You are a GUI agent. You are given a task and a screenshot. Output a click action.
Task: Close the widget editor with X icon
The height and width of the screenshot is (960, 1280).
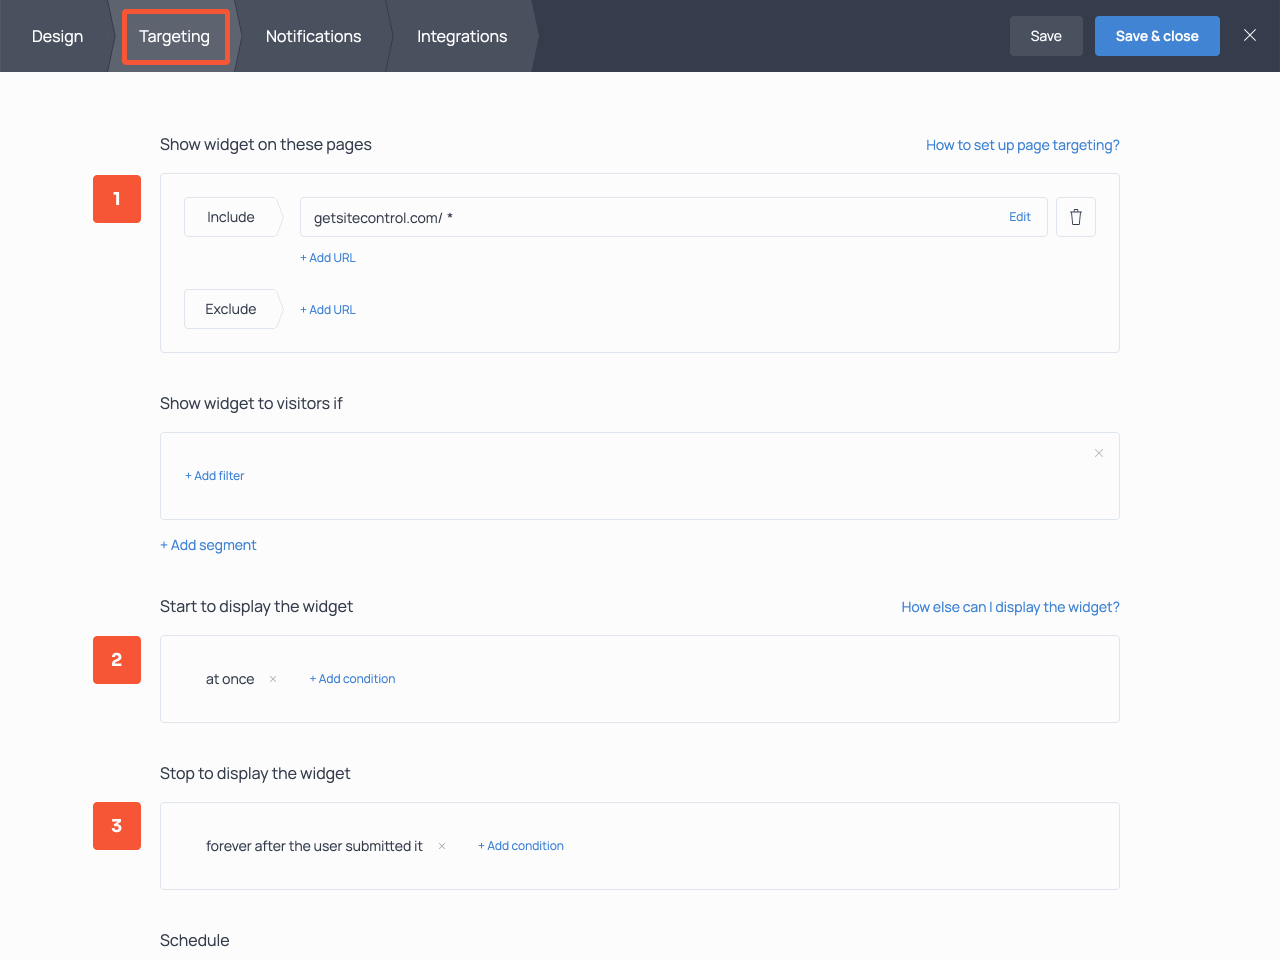[x=1249, y=35]
